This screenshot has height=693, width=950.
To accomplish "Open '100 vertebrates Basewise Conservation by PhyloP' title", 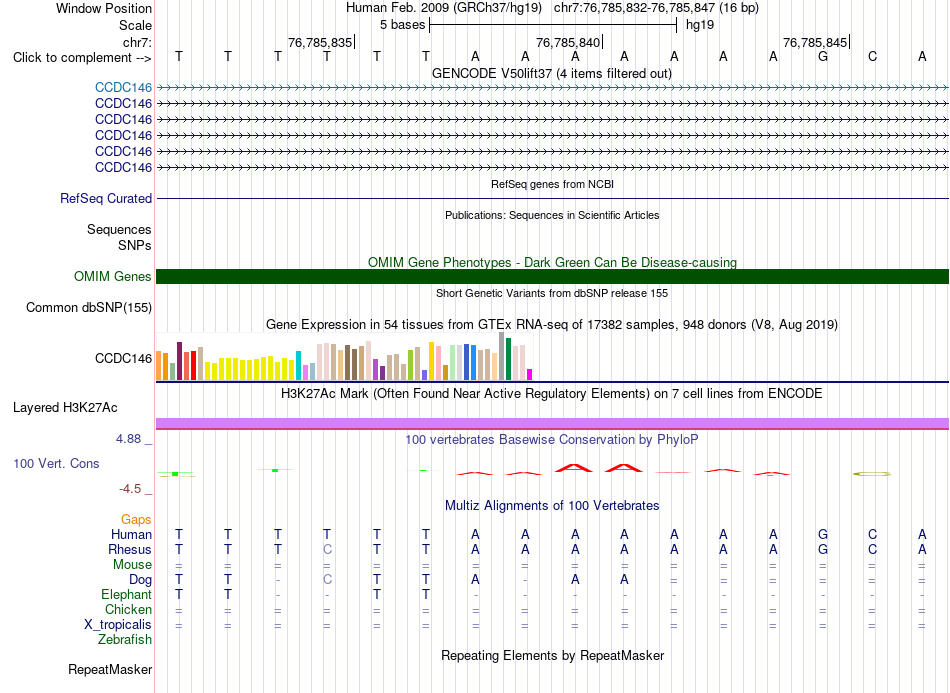I will [552, 439].
